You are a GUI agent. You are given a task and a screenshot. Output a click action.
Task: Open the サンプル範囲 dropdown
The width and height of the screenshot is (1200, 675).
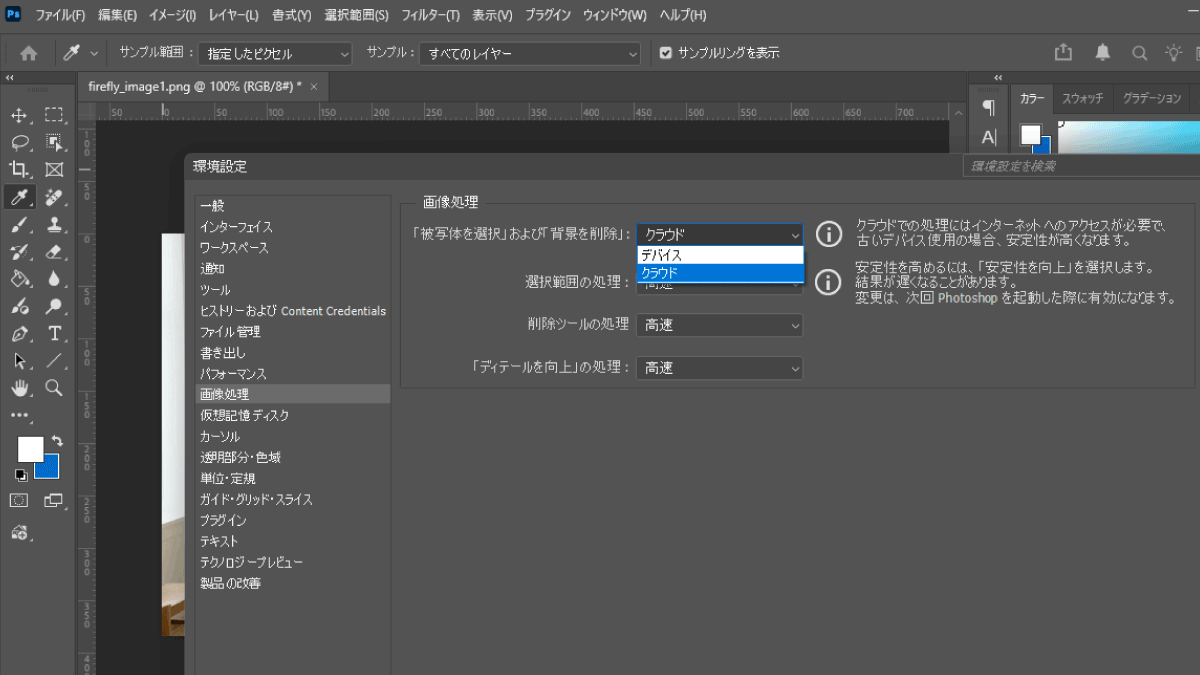click(275, 53)
